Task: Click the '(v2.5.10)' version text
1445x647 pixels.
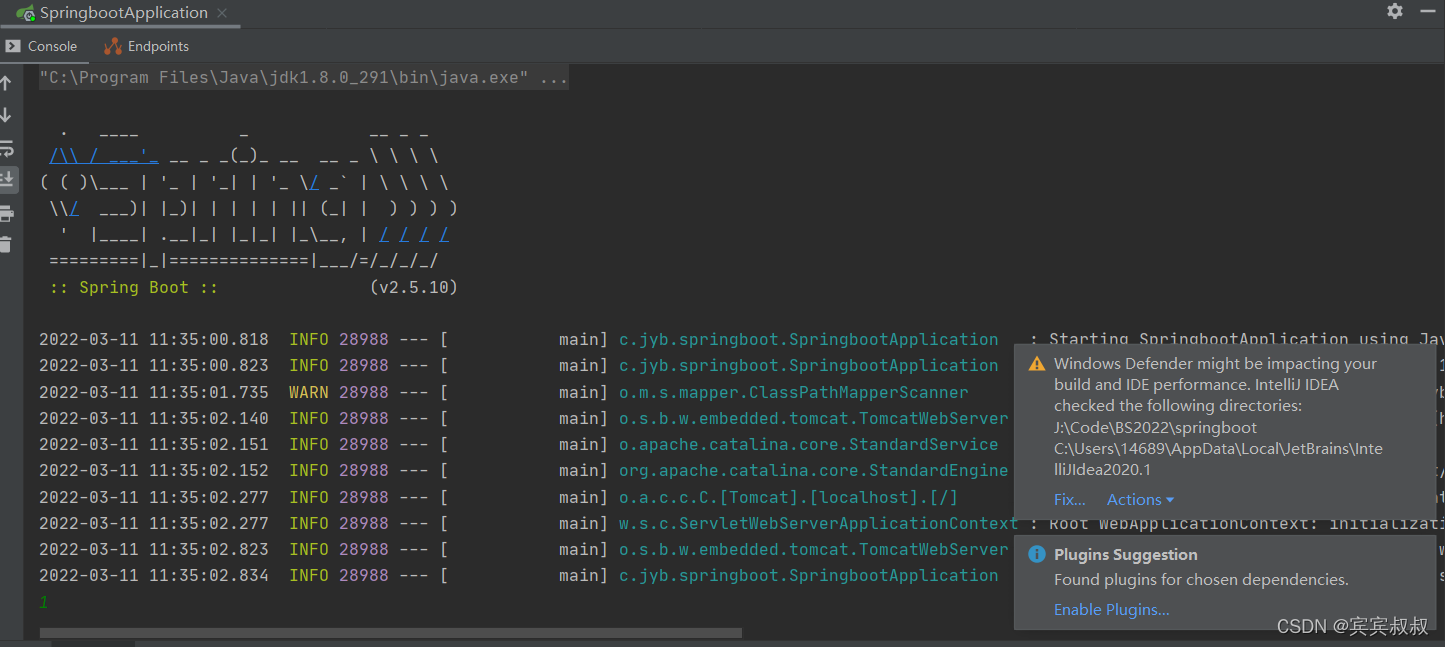Action: pos(413,287)
